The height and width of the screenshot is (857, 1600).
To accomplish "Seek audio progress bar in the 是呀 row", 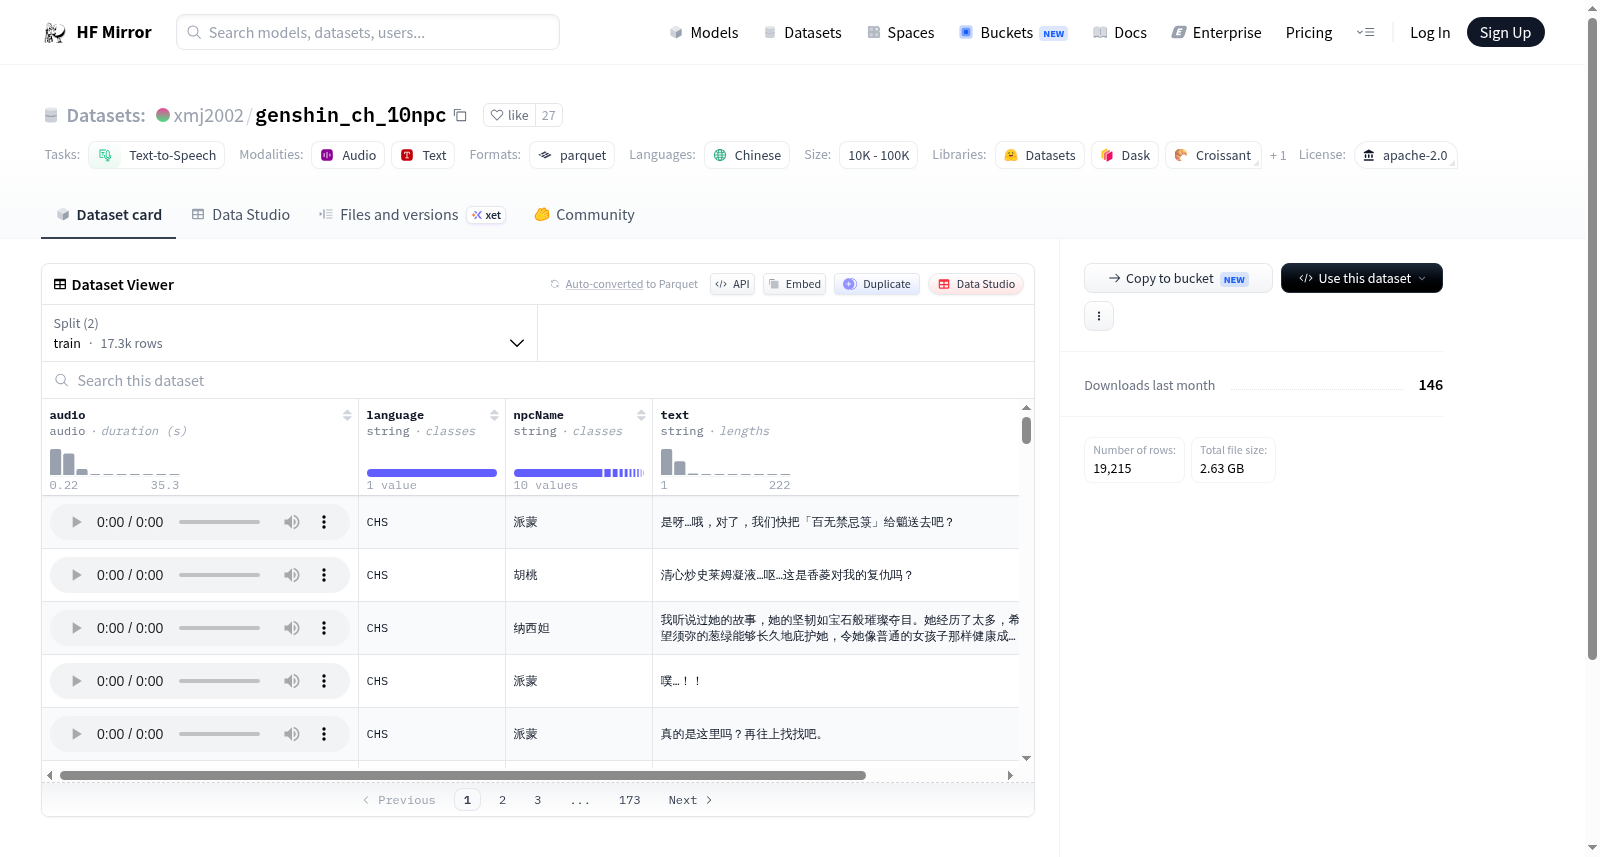I will coord(219,522).
